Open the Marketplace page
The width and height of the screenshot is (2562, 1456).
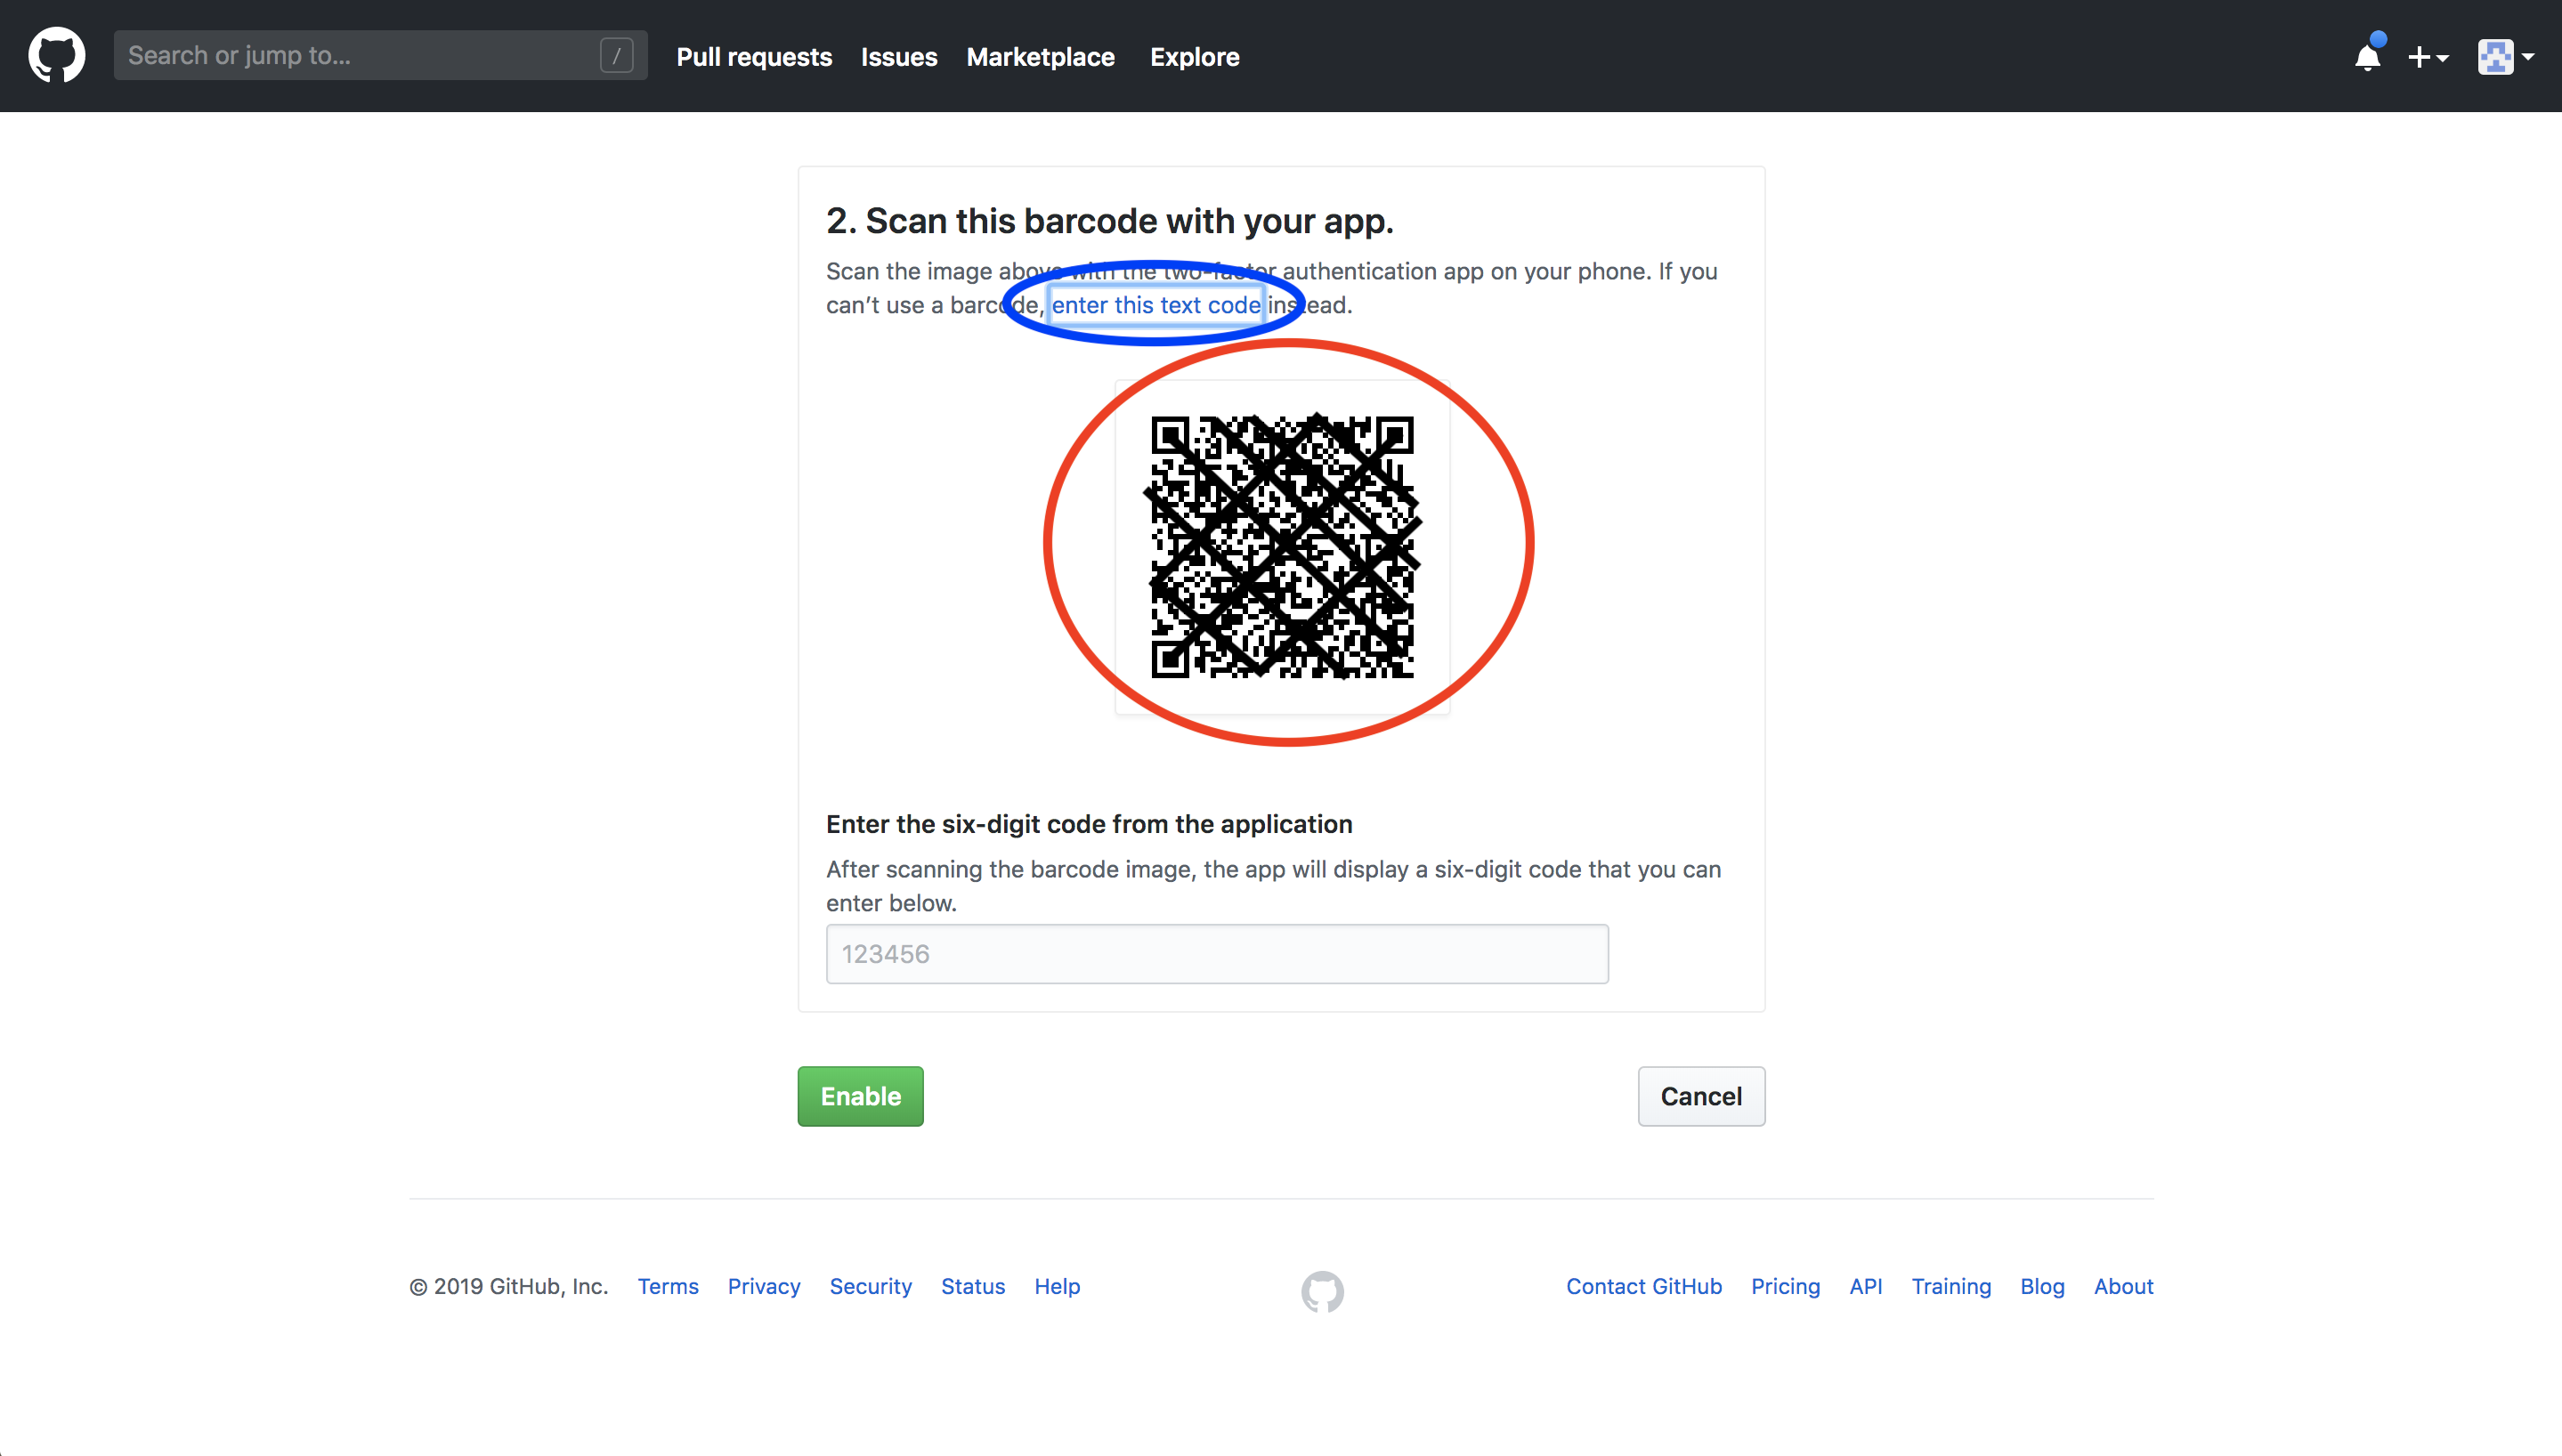(1040, 57)
